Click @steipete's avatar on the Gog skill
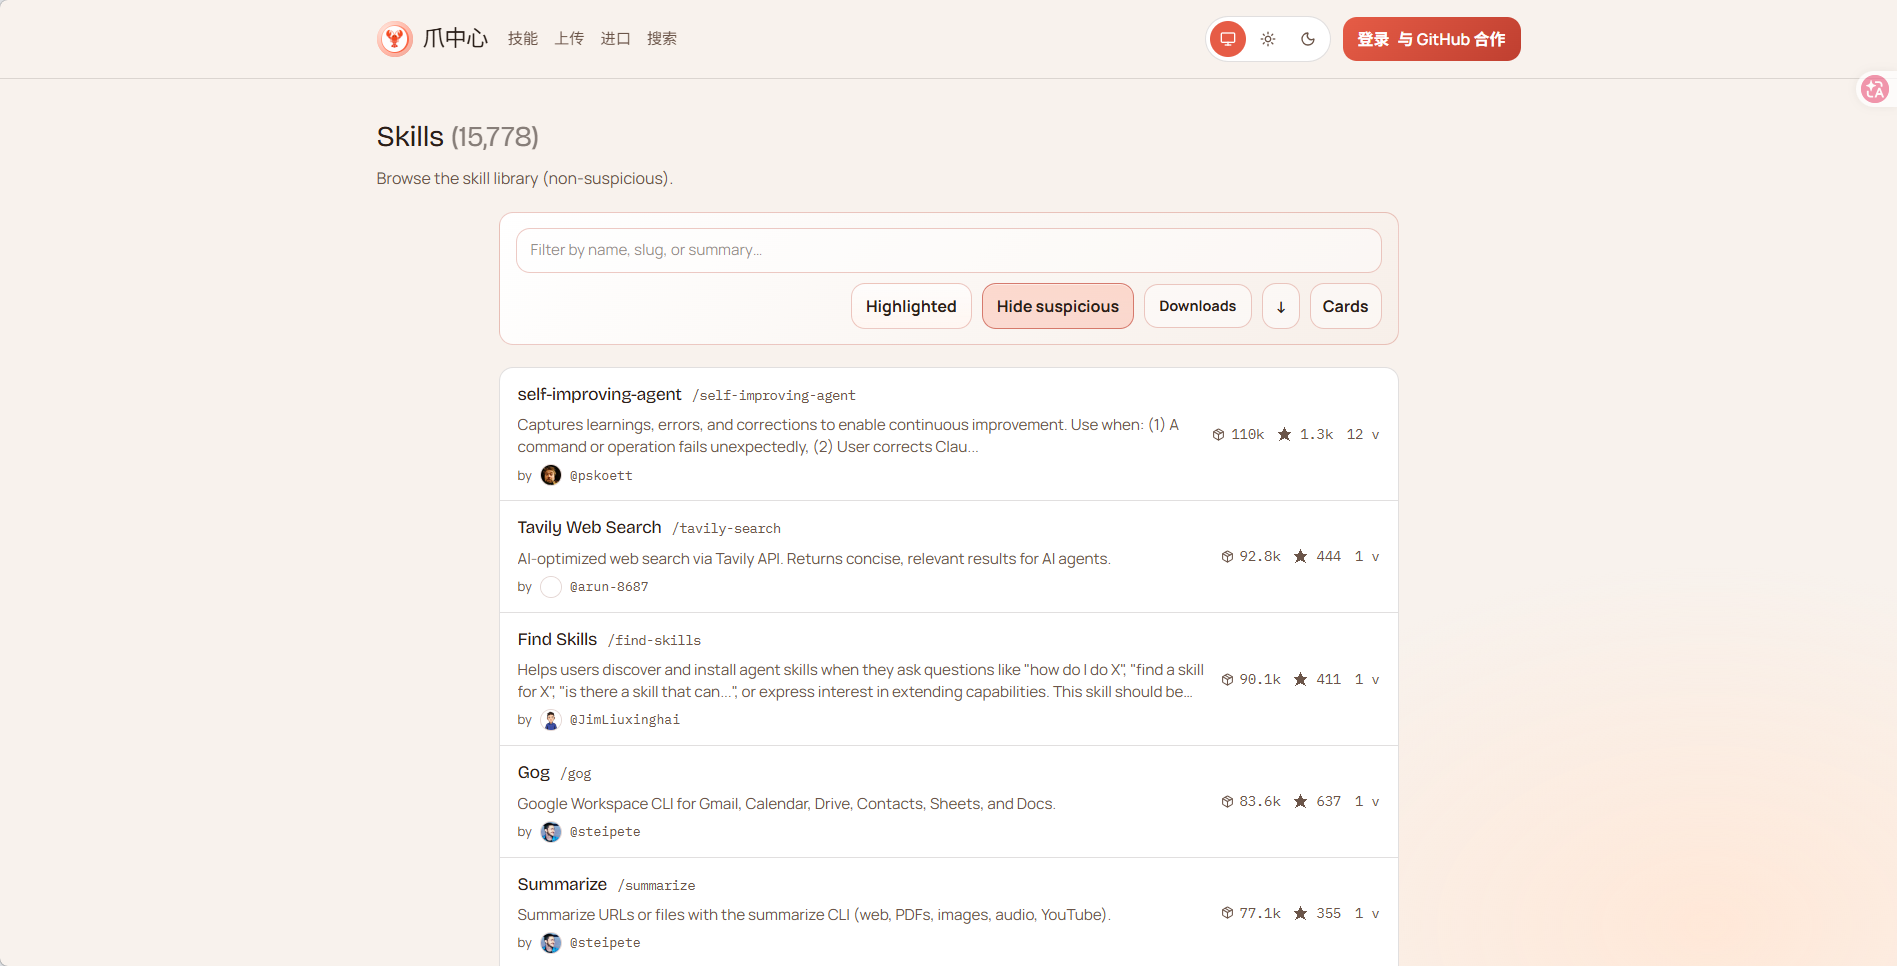This screenshot has width=1897, height=966. click(x=551, y=831)
